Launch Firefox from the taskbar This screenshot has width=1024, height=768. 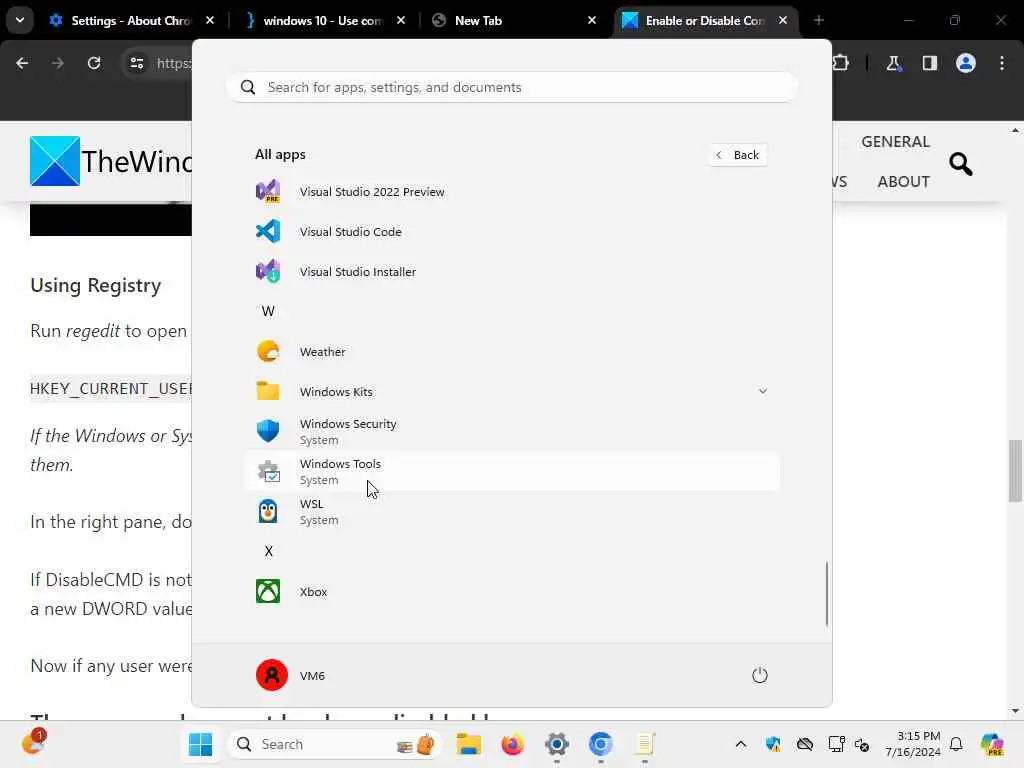click(513, 744)
